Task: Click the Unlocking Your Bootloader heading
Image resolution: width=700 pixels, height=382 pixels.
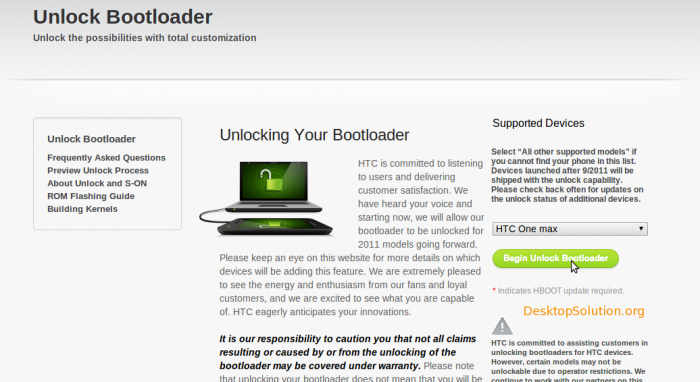Action: tap(314, 135)
